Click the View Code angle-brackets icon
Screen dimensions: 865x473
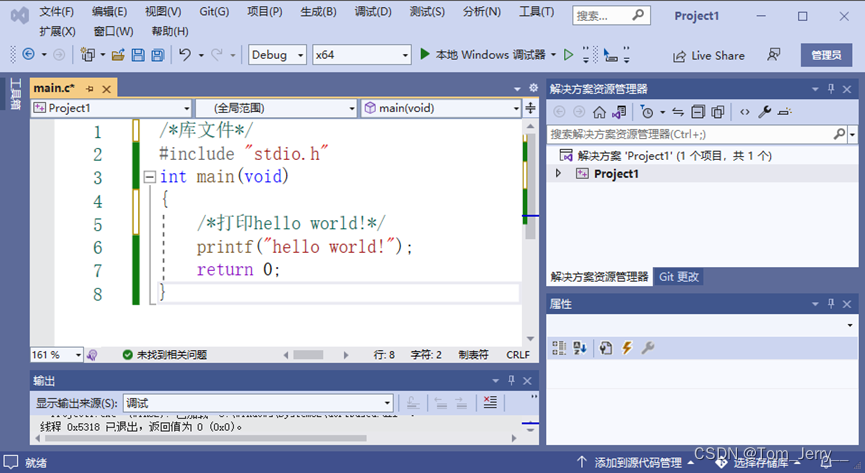[x=745, y=112]
